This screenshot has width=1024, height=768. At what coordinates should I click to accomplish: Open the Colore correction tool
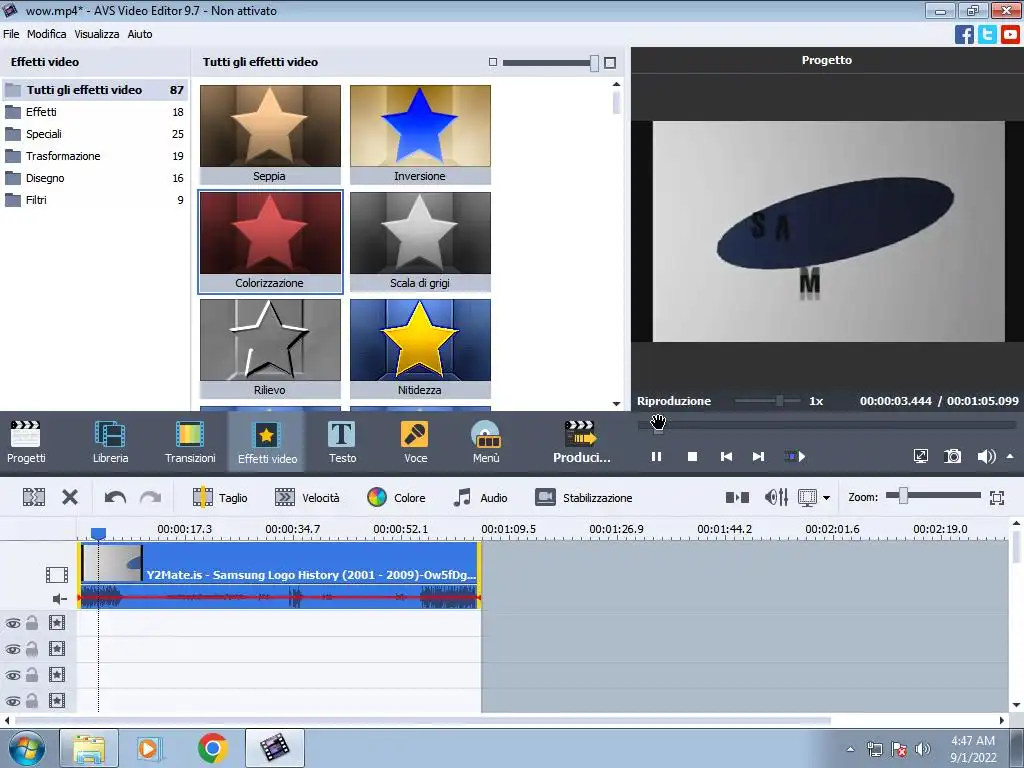[396, 498]
